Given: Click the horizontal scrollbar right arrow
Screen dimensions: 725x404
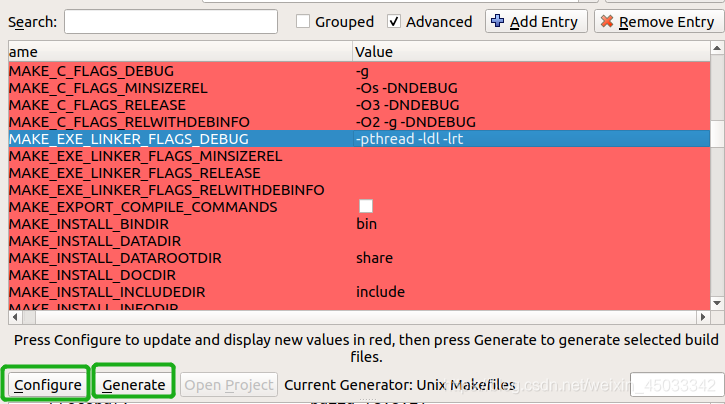Looking at the screenshot, I should pyautogui.click(x=703, y=317).
